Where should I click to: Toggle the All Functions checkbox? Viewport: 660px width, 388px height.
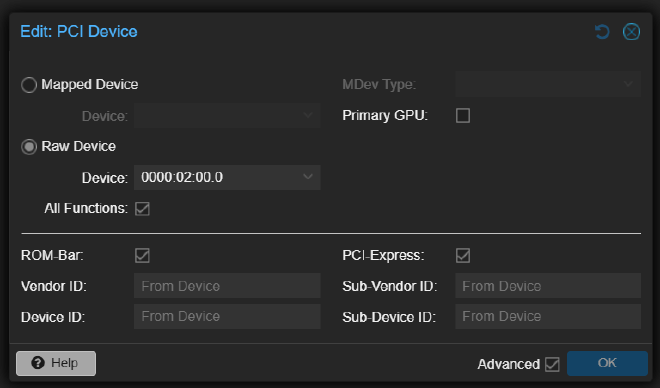point(142,208)
